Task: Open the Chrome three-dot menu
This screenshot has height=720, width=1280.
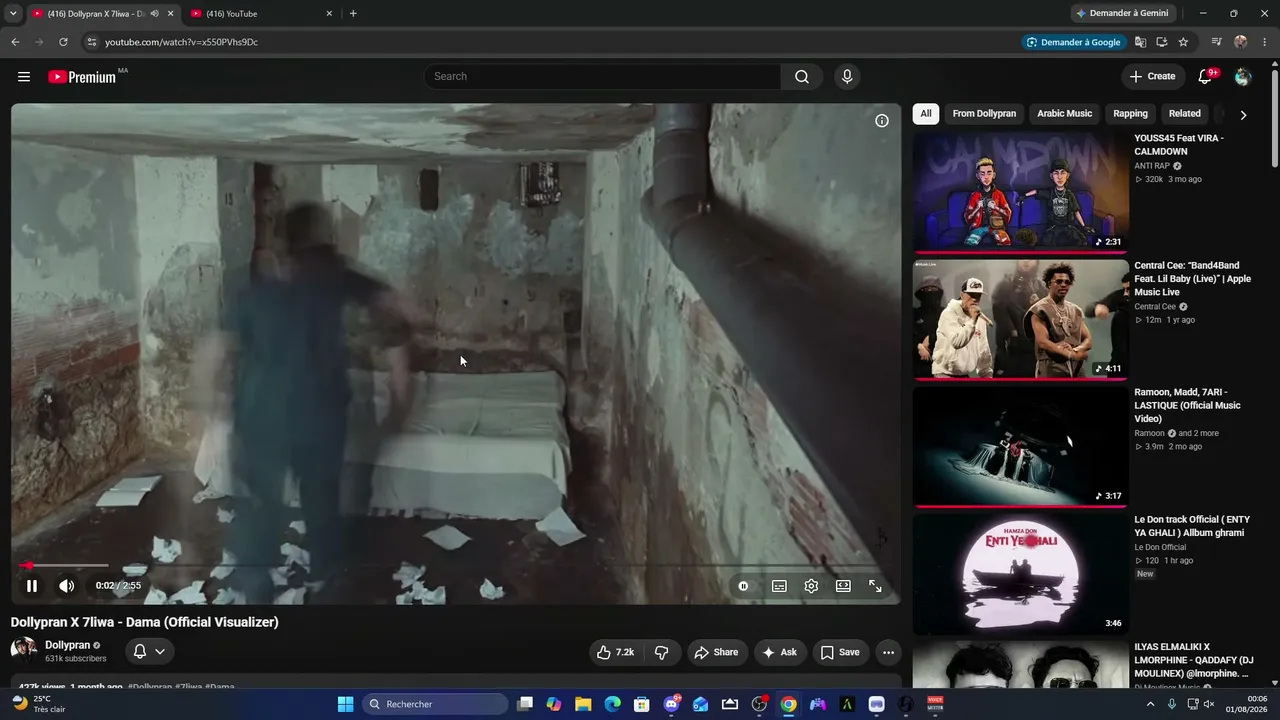Action: (x=1264, y=42)
